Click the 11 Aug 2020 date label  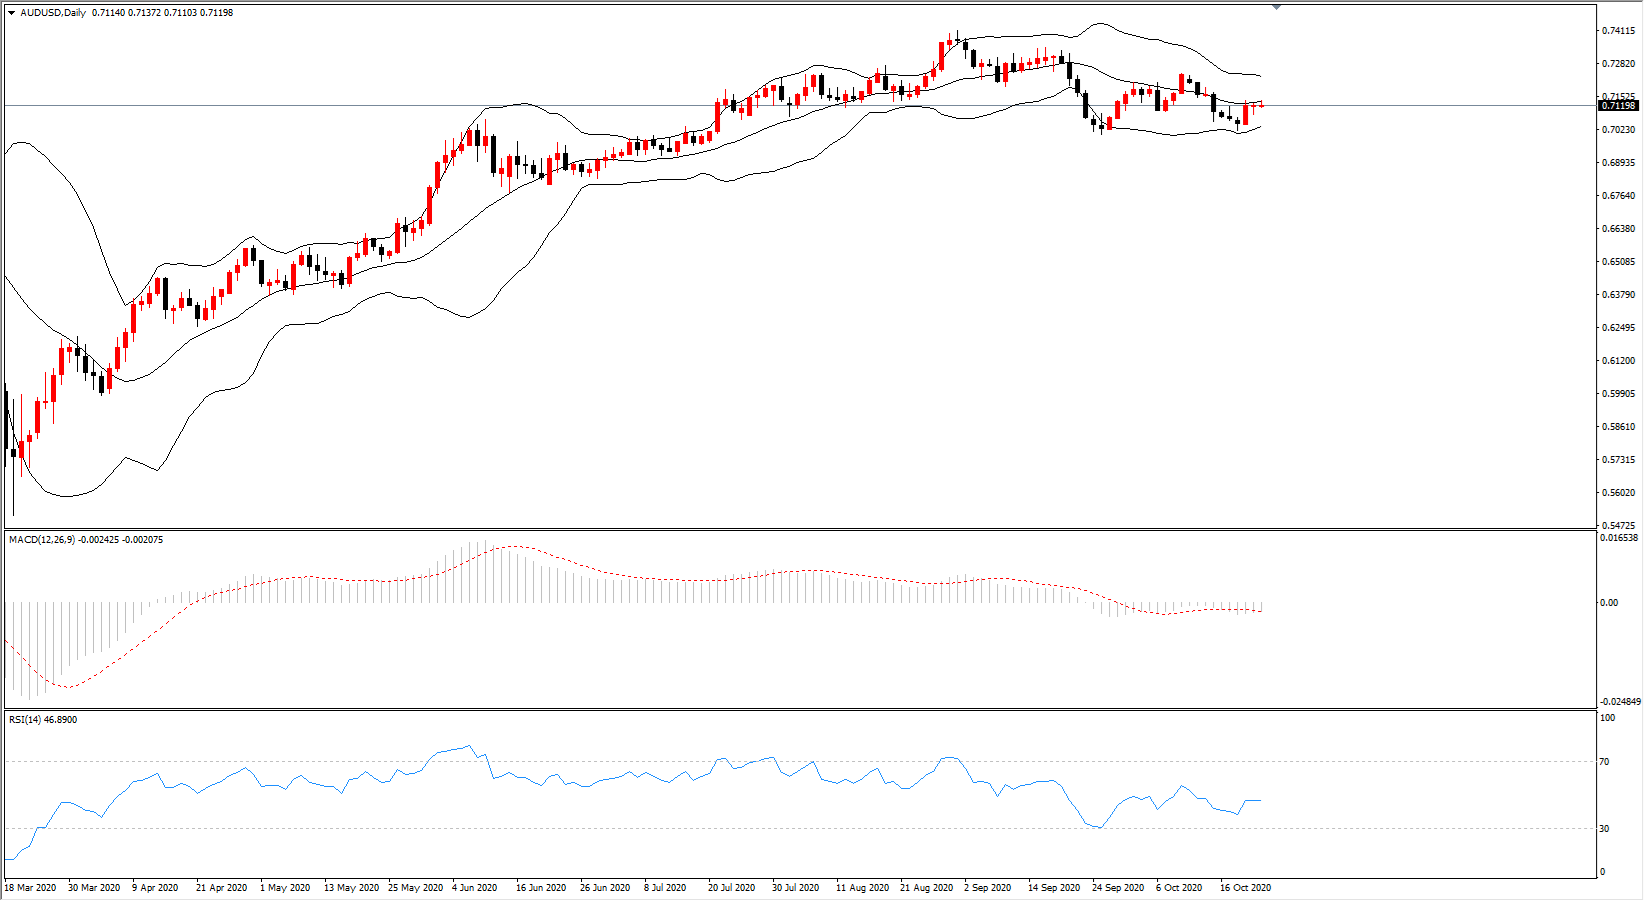862,888
